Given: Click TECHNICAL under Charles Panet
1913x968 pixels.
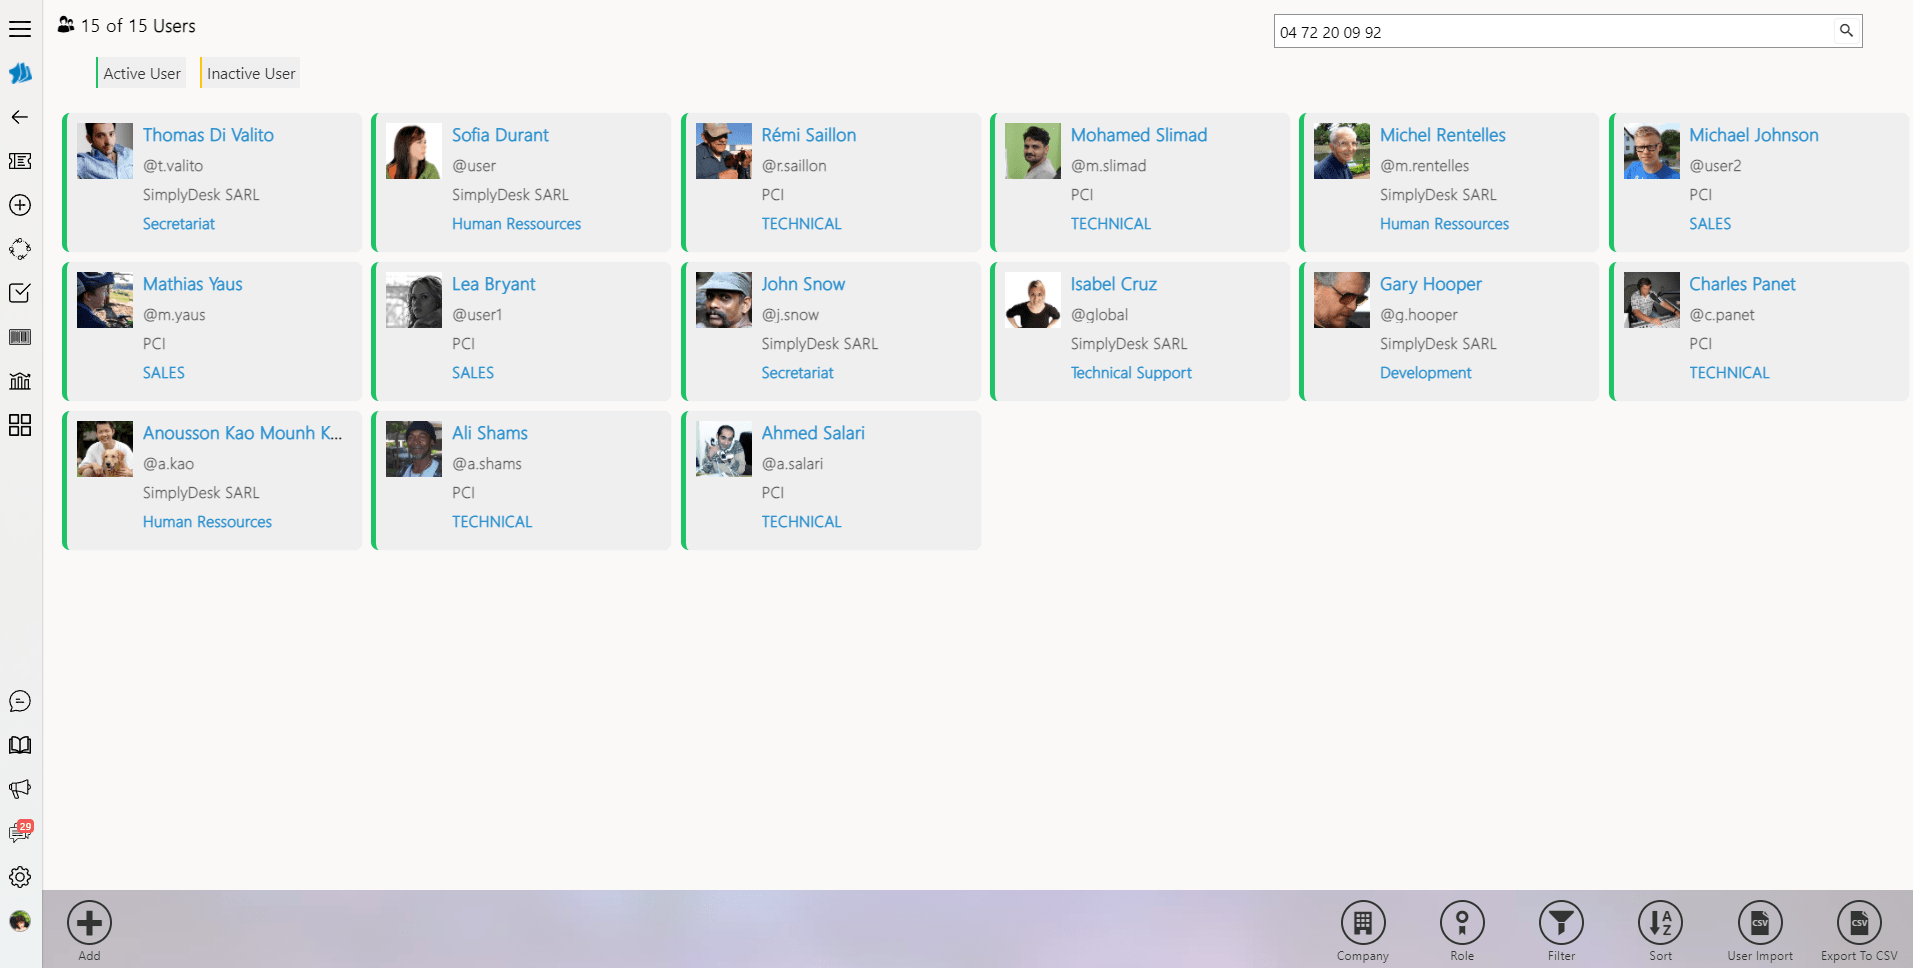Looking at the screenshot, I should [1729, 373].
